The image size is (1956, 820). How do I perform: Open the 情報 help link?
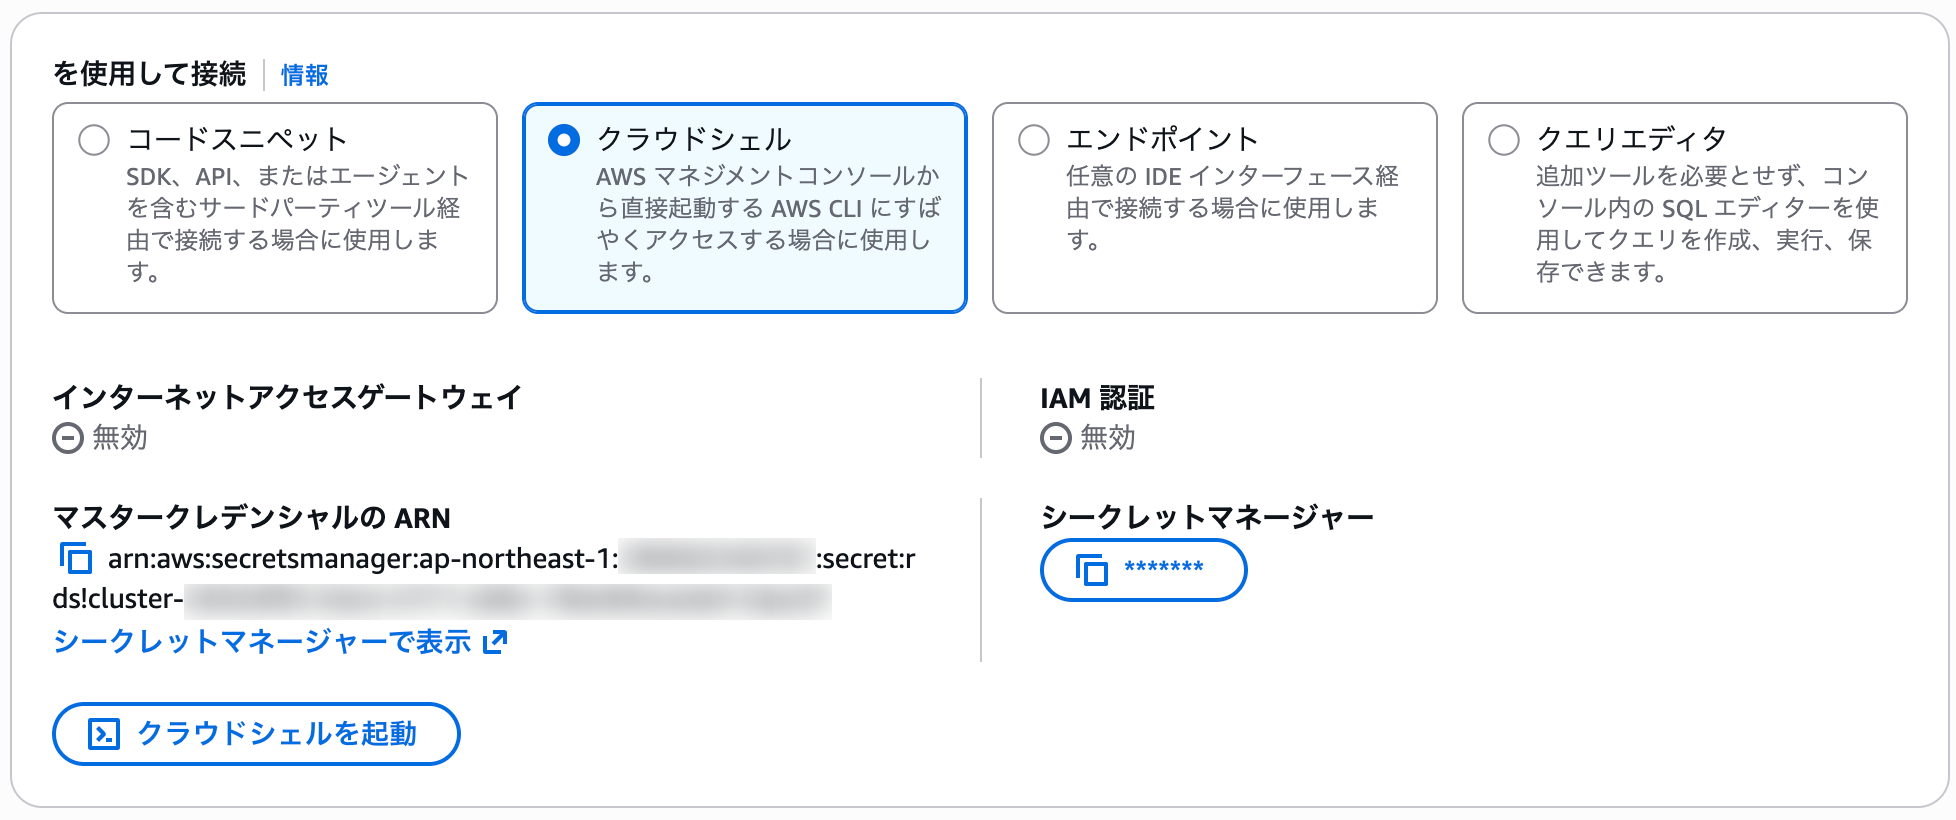coord(304,74)
